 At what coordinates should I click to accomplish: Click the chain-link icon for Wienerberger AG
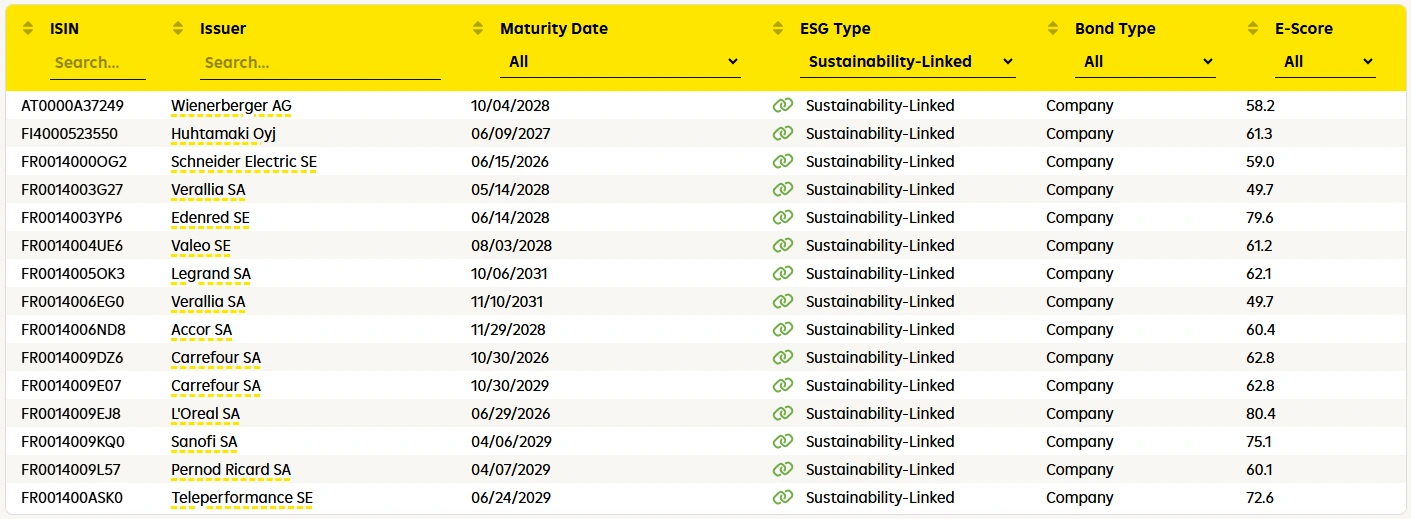click(782, 105)
